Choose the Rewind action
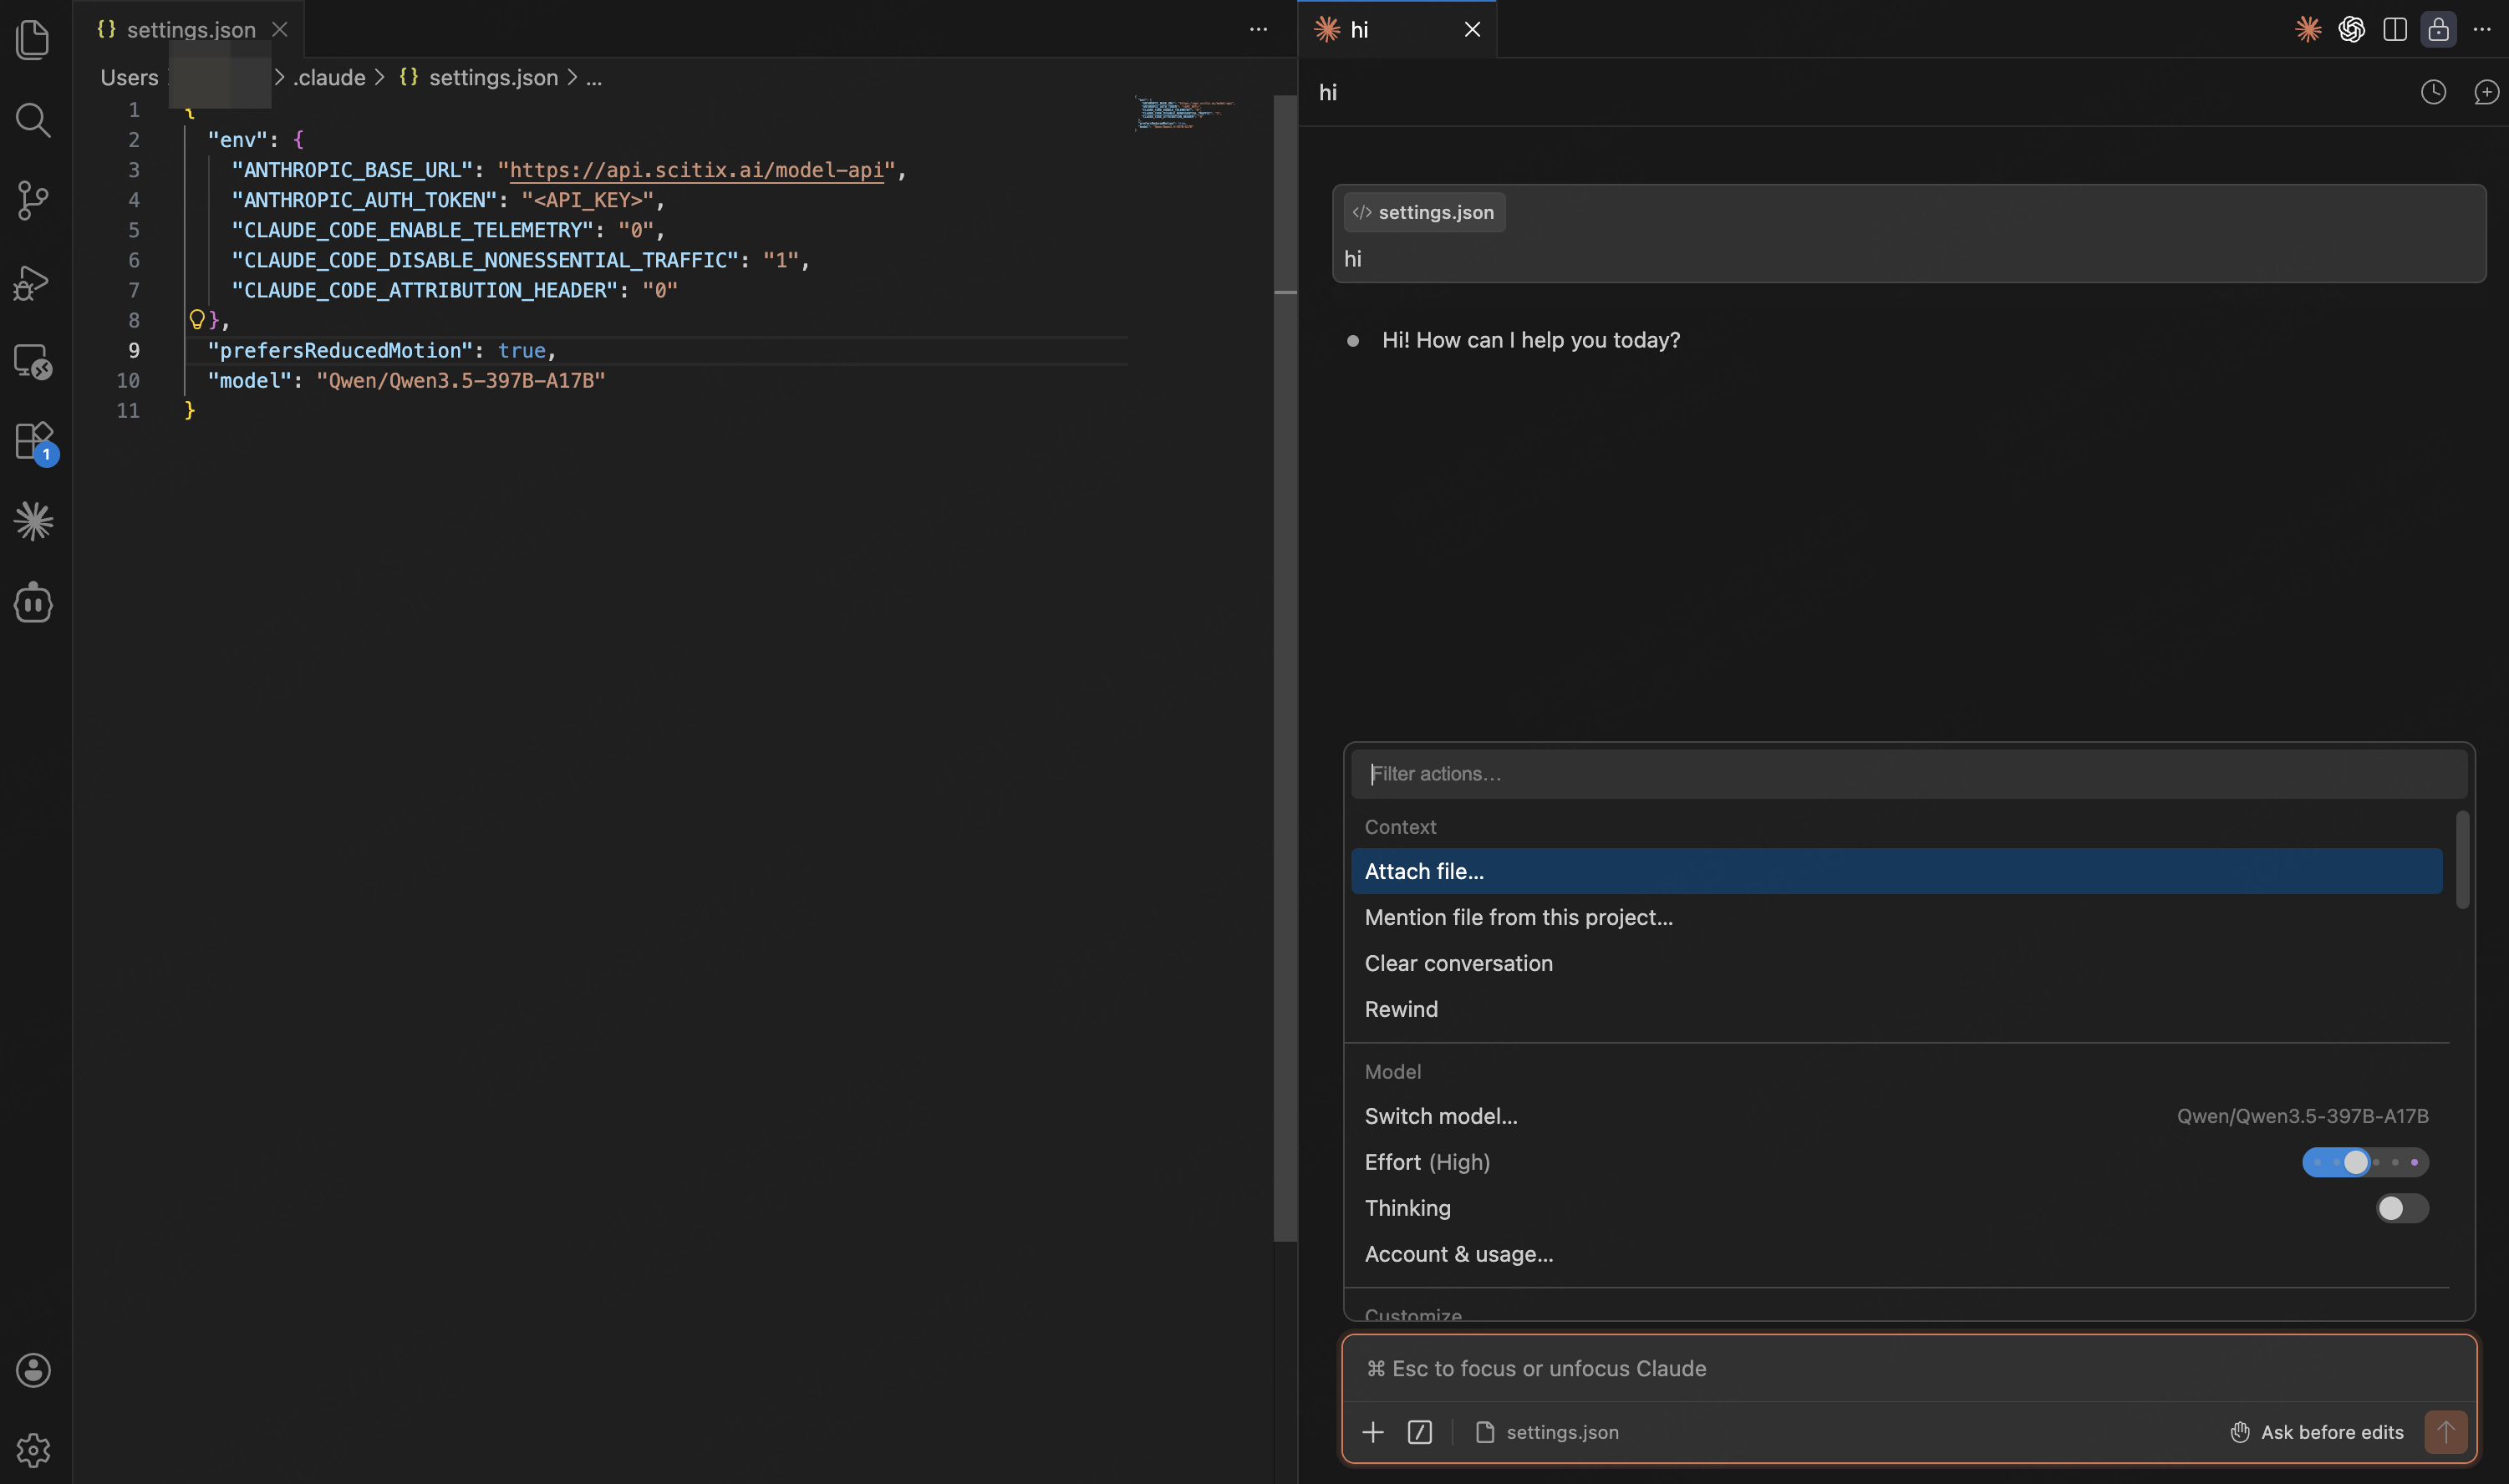The height and width of the screenshot is (1484, 2509). [1896, 1009]
